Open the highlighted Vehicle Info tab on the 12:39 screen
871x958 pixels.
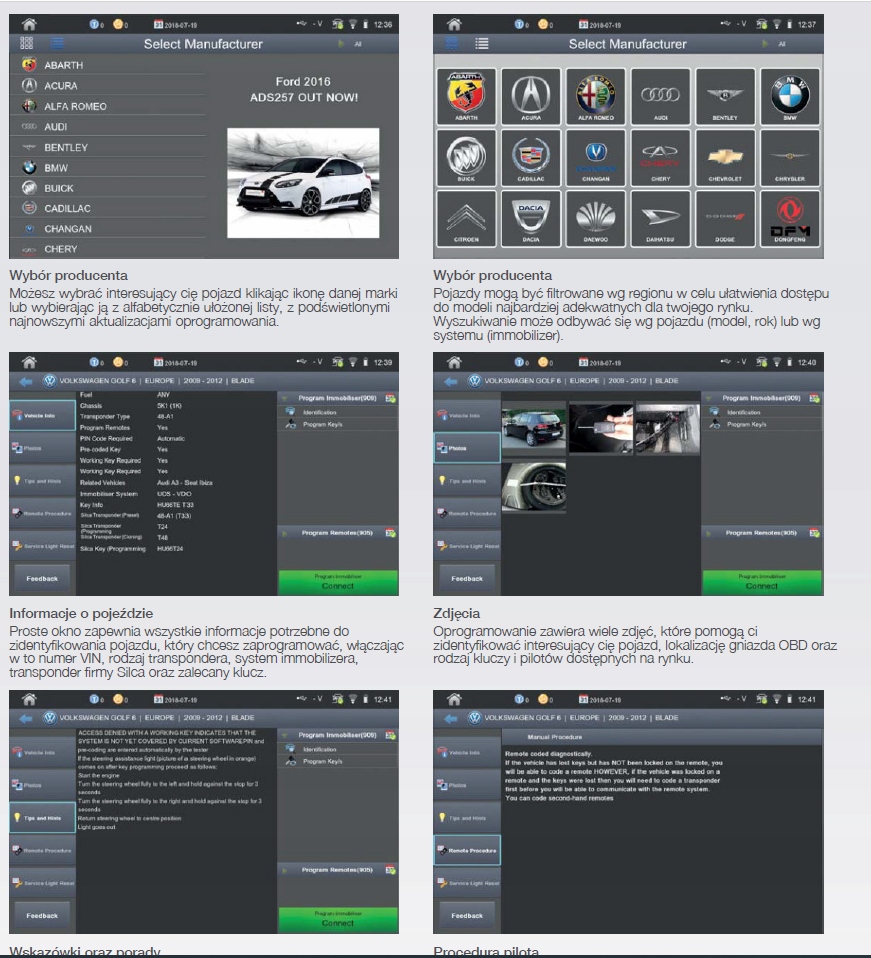(x=42, y=415)
